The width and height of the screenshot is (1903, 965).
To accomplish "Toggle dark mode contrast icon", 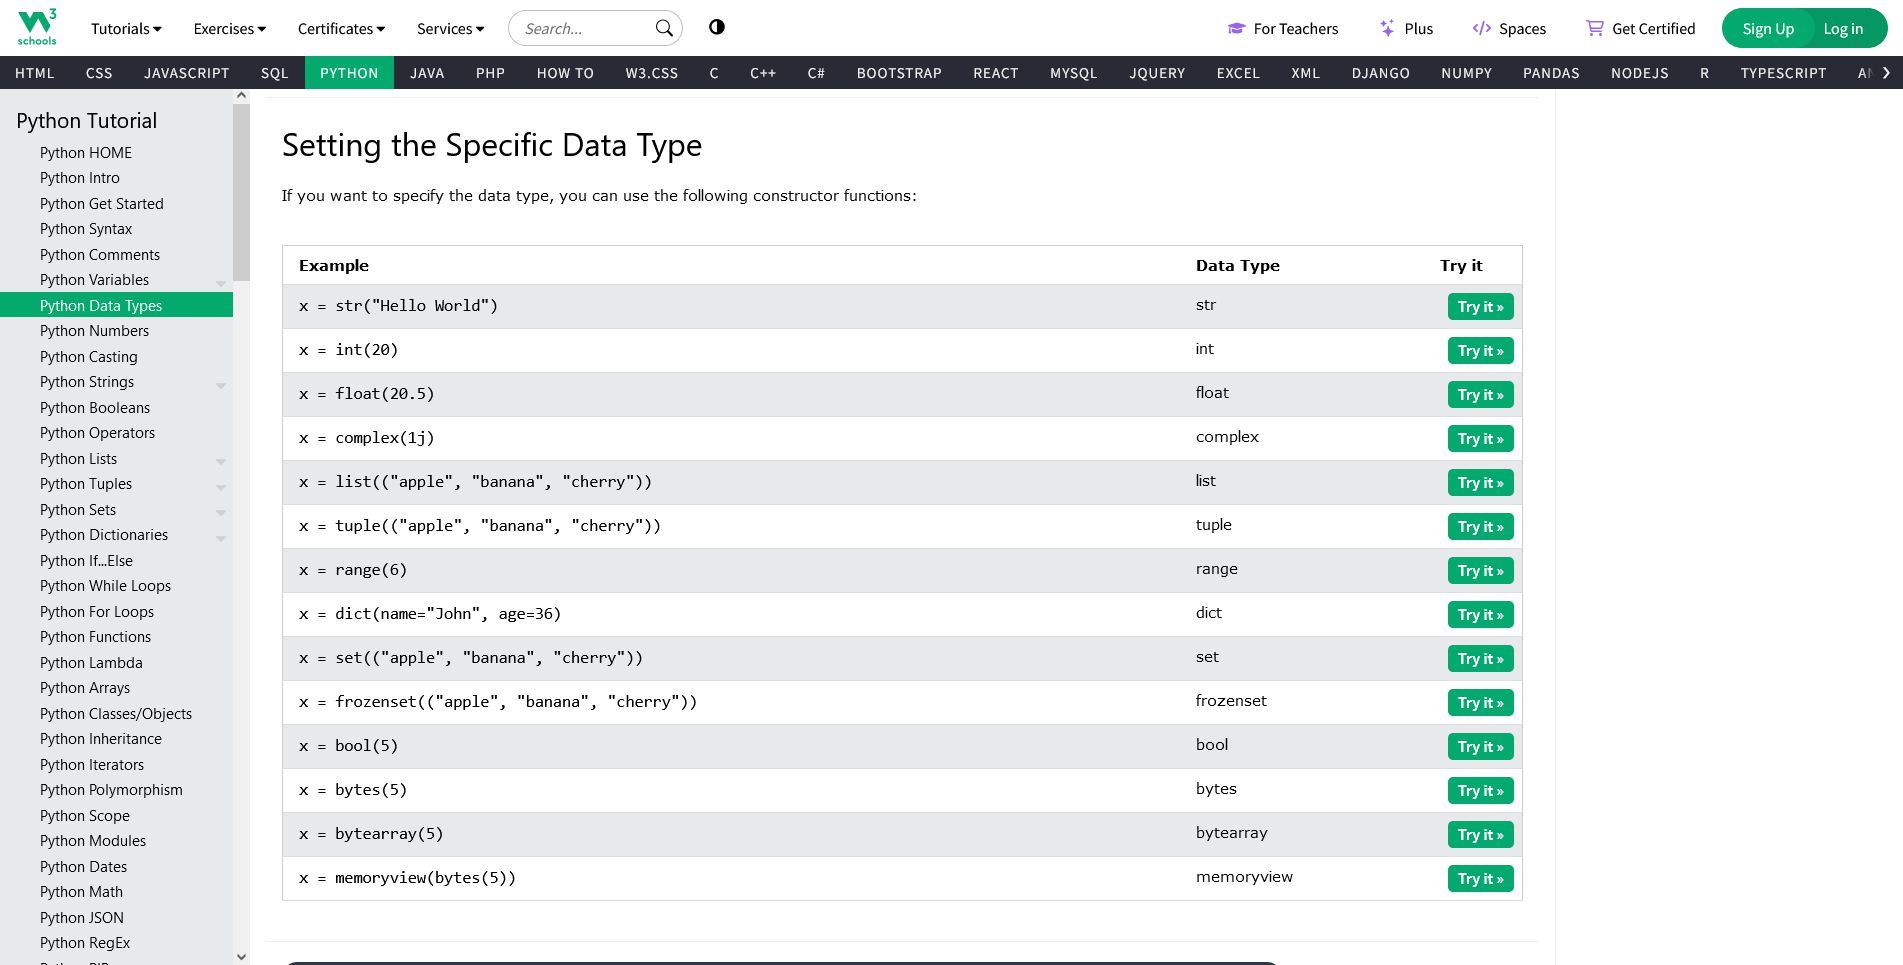I will (717, 27).
